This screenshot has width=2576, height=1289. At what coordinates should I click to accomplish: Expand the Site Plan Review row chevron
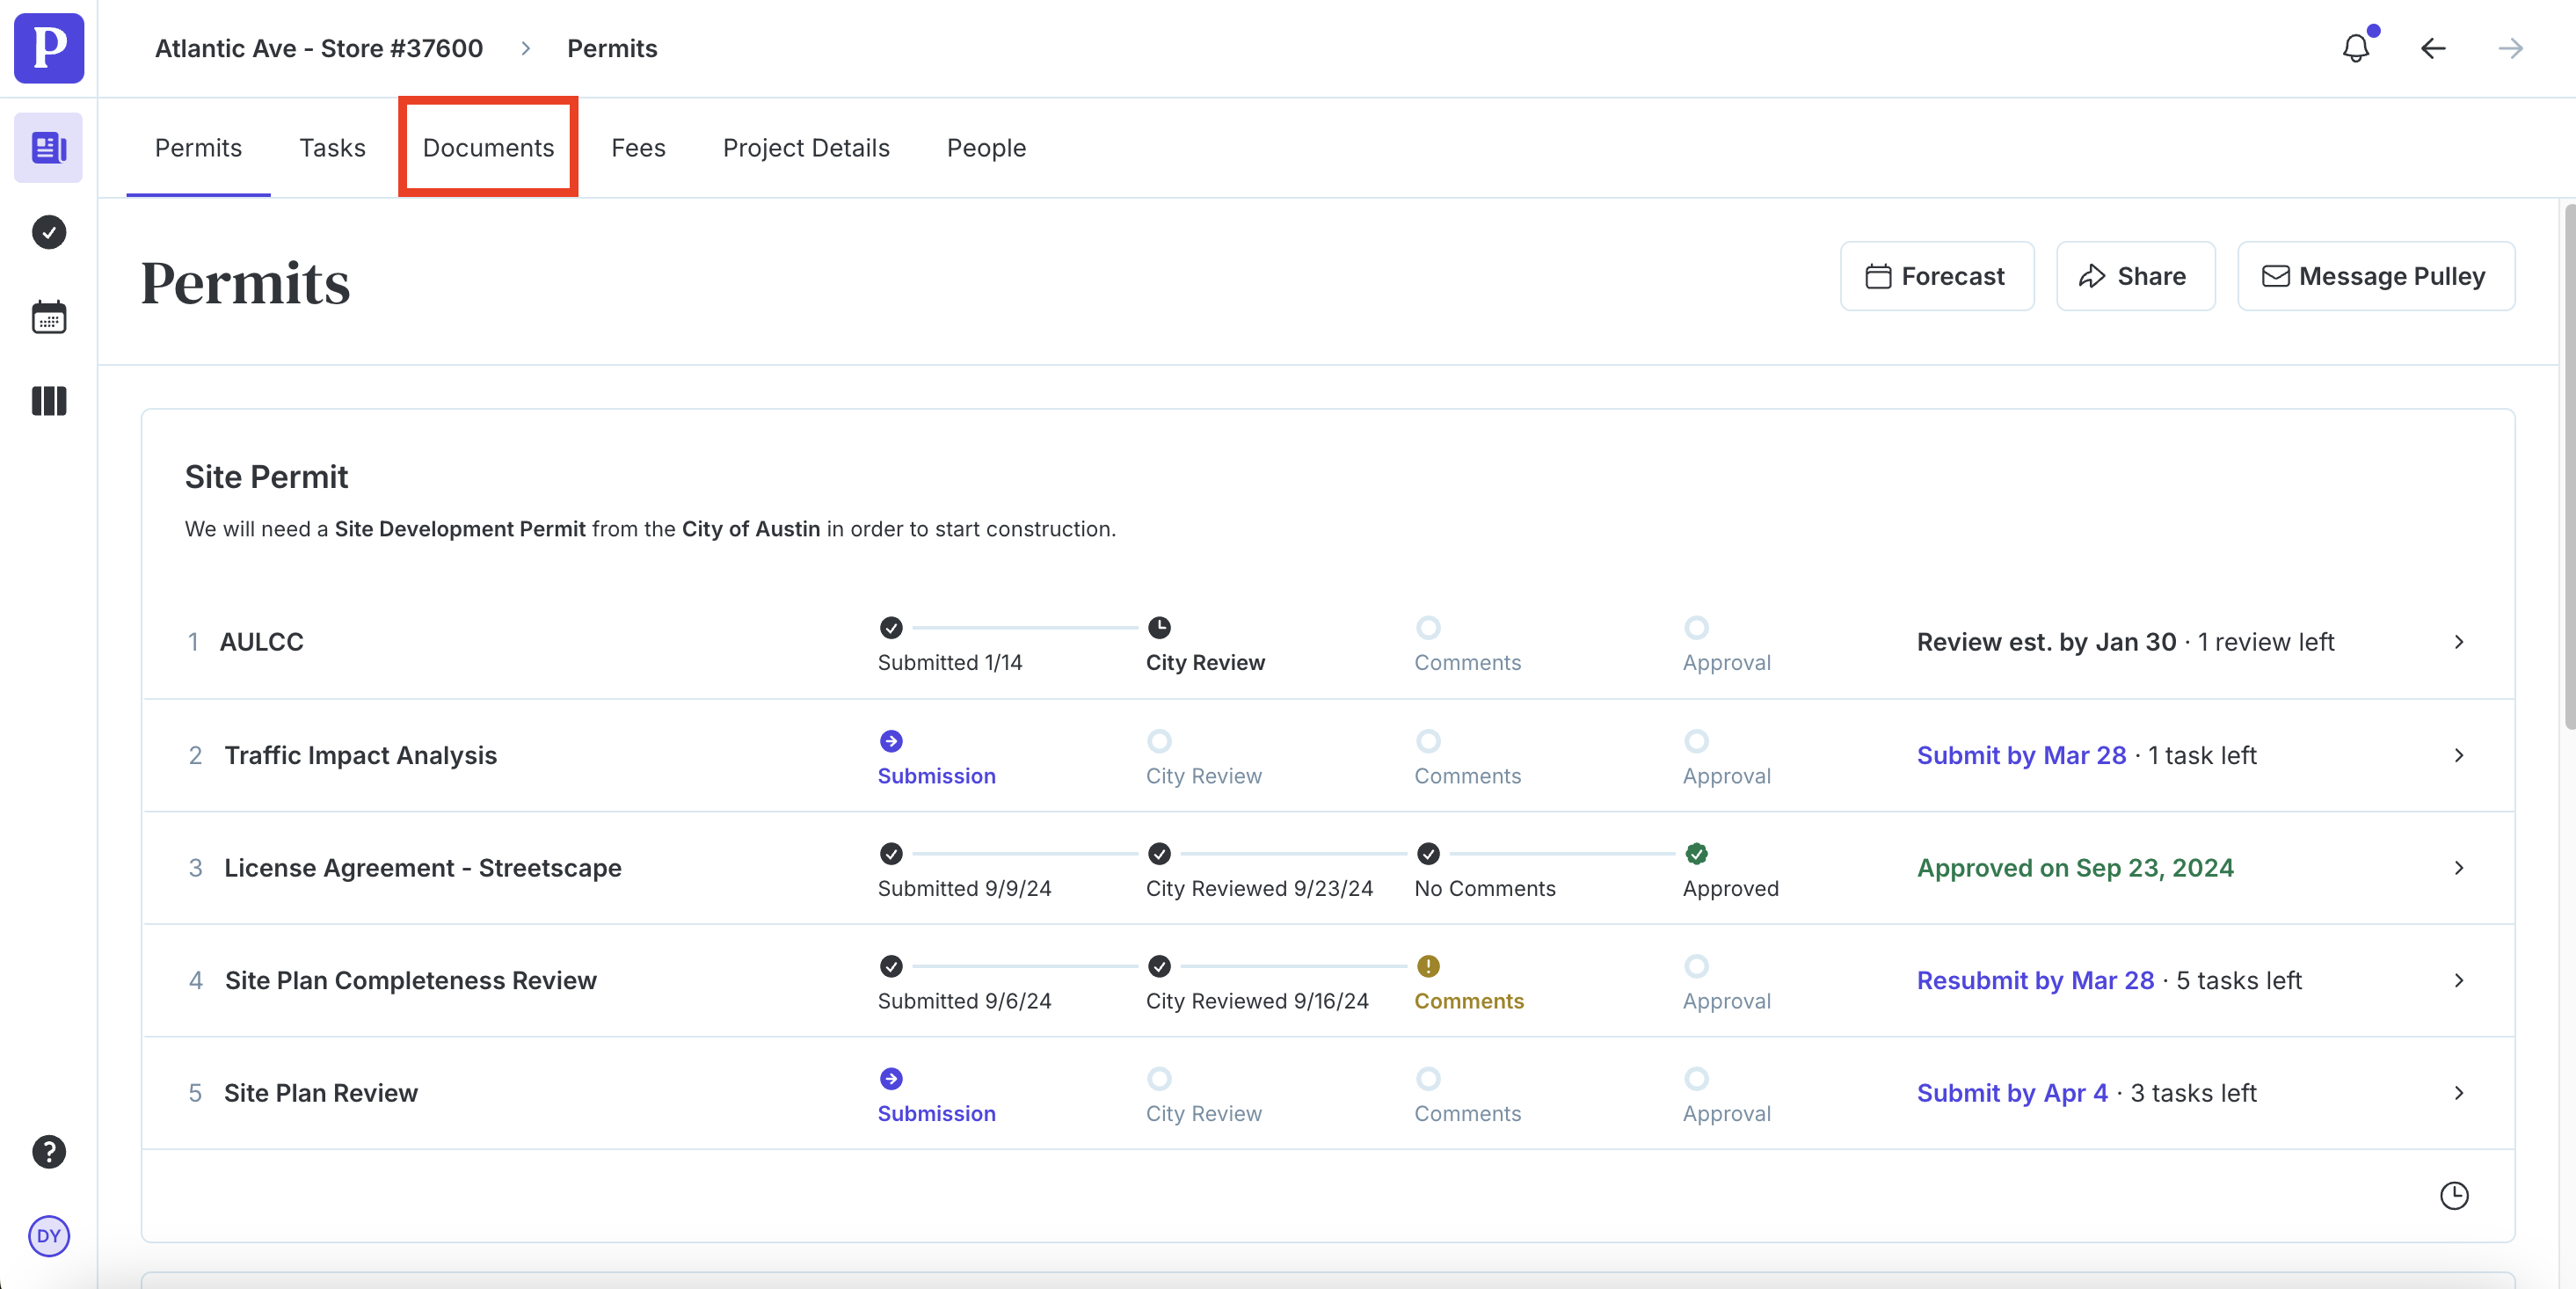2459,1093
